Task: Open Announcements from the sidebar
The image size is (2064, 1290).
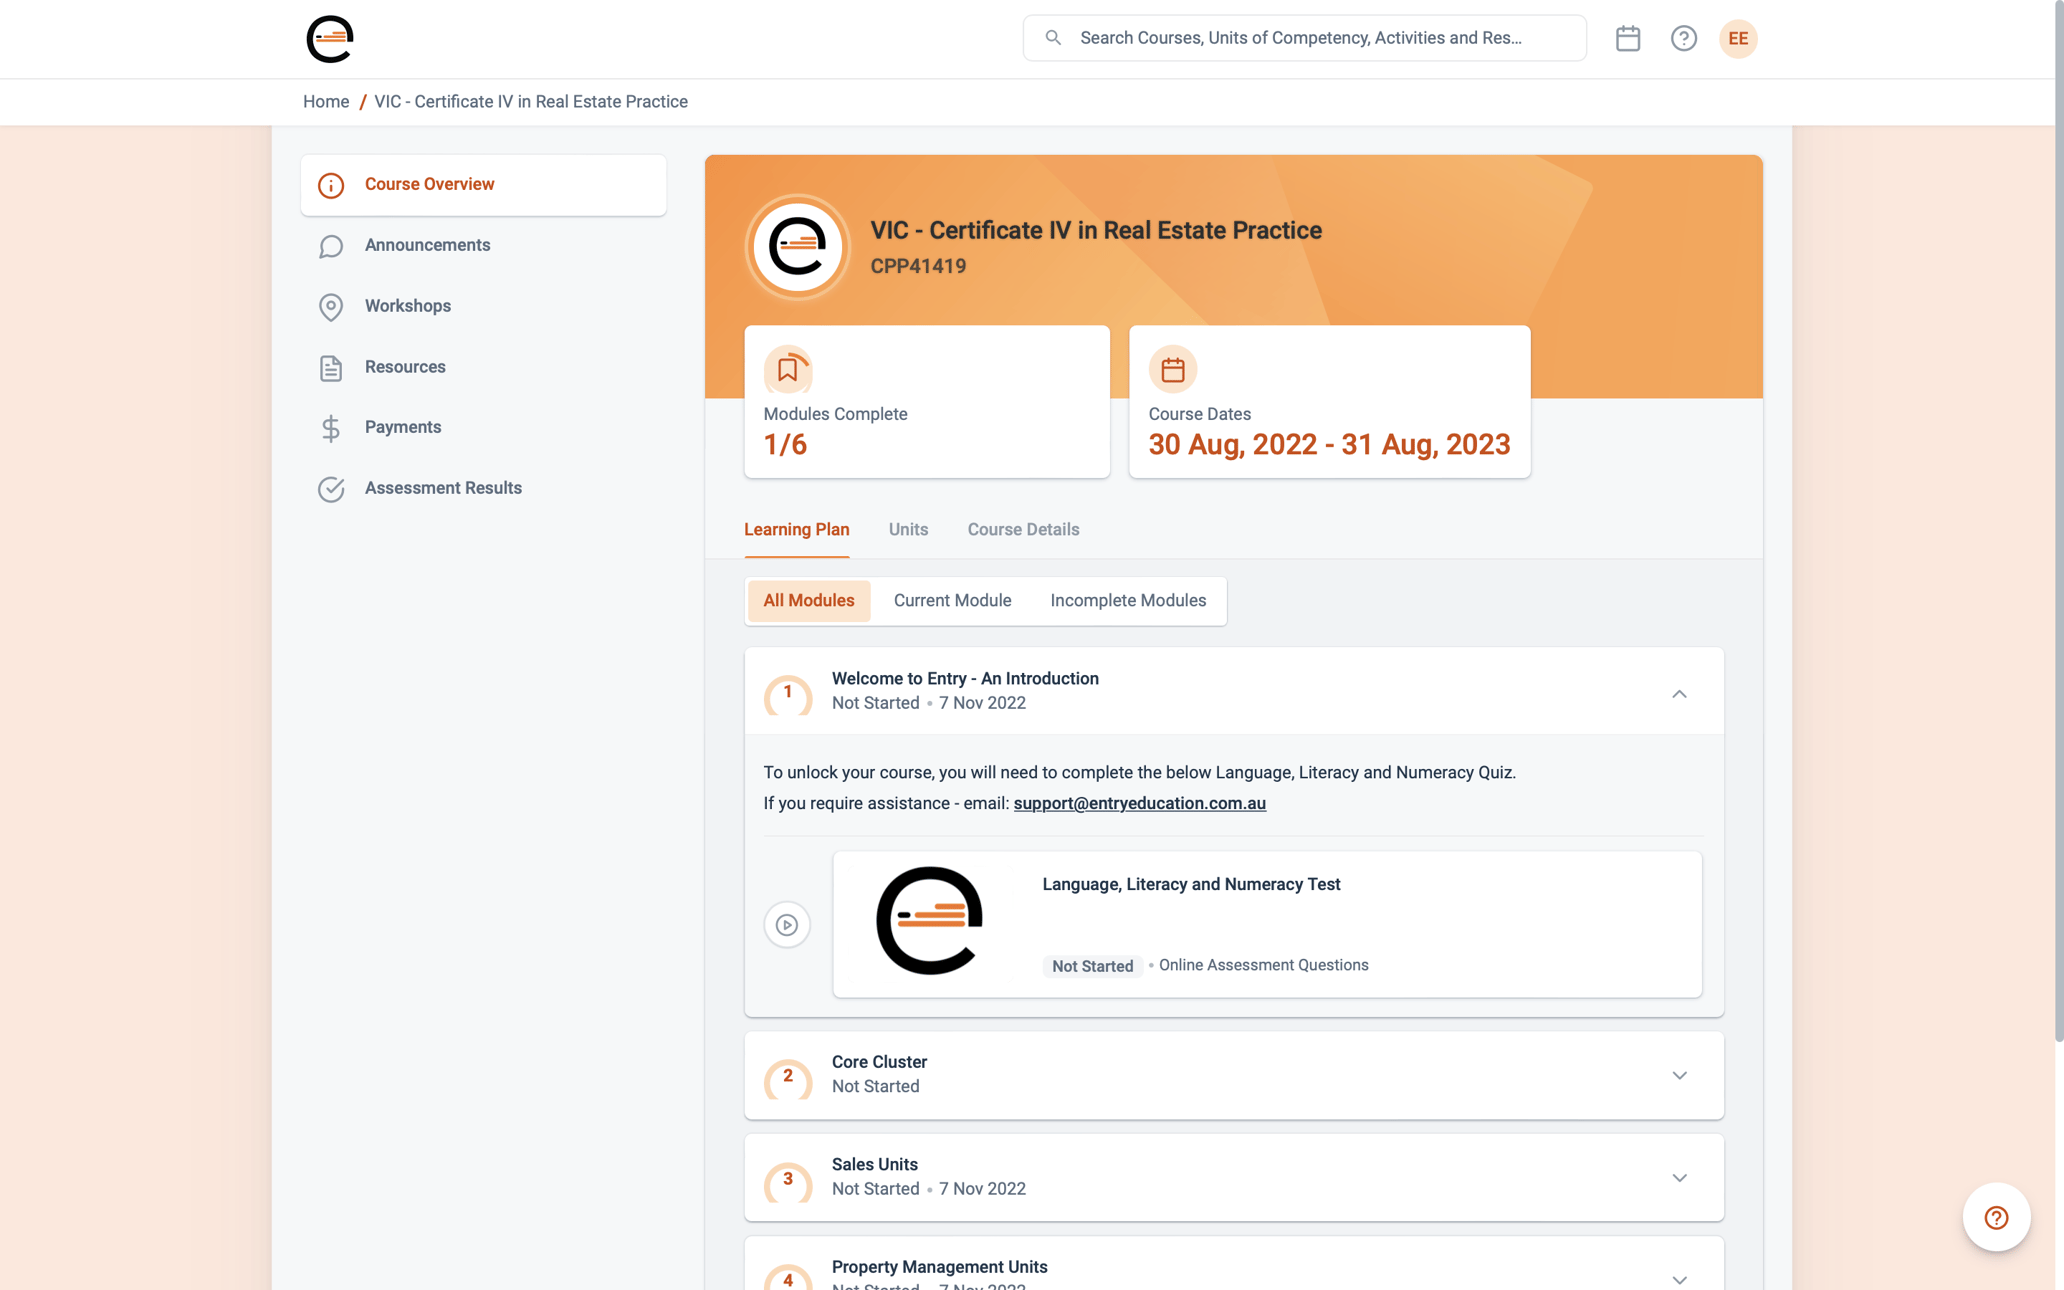Action: point(427,245)
